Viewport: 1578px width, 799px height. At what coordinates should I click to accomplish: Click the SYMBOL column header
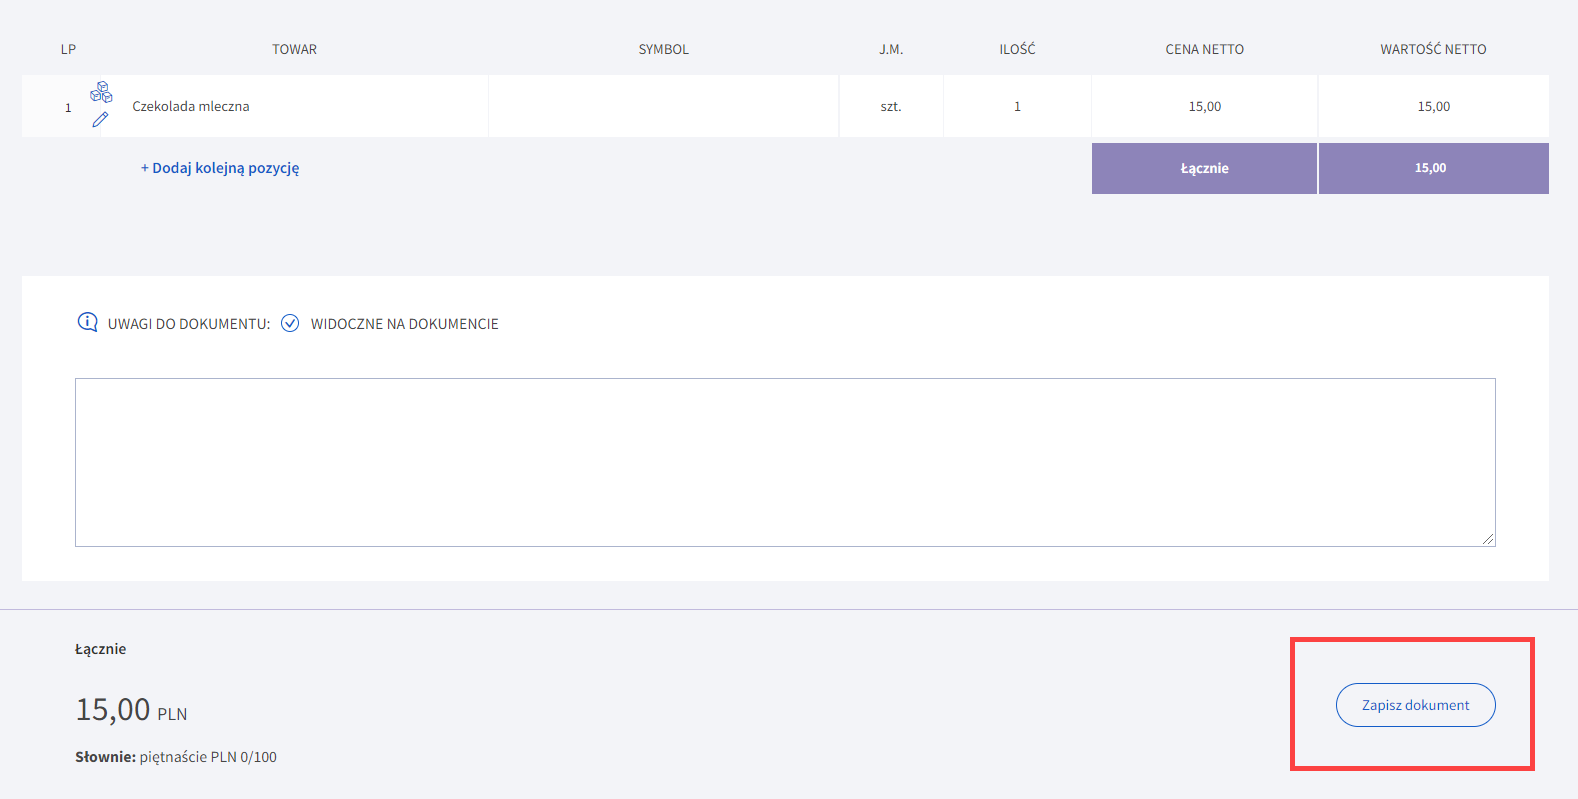pos(663,49)
